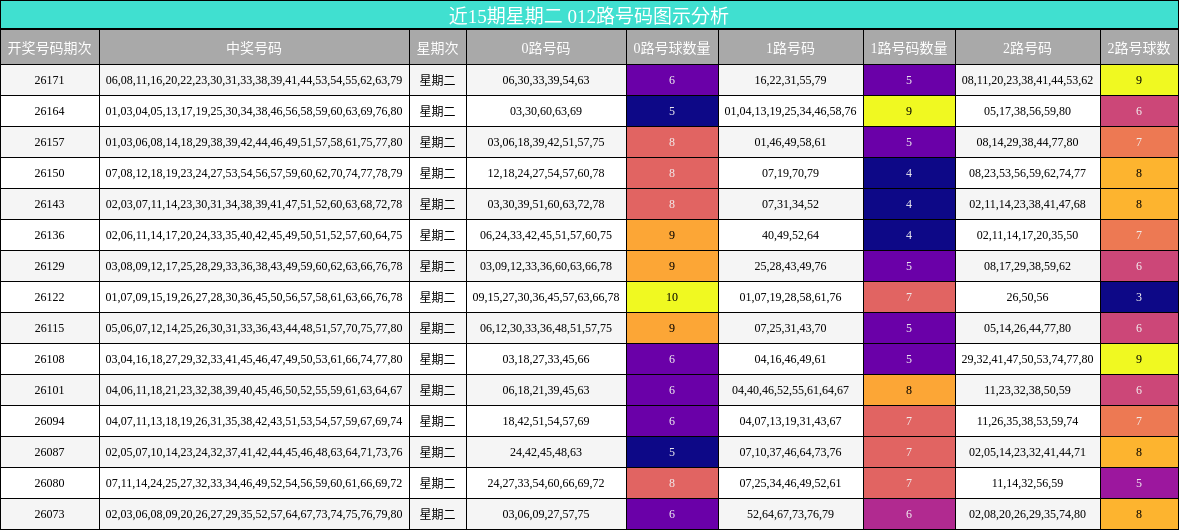Click issue number 26129
Image resolution: width=1179 pixels, height=530 pixels.
[50, 266]
